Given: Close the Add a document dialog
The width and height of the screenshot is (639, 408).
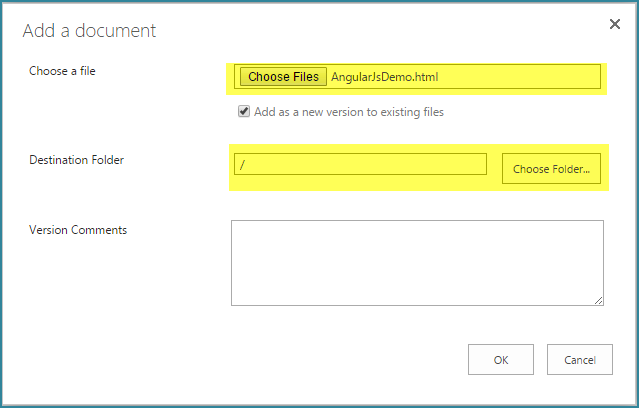Looking at the screenshot, I should click(615, 24).
